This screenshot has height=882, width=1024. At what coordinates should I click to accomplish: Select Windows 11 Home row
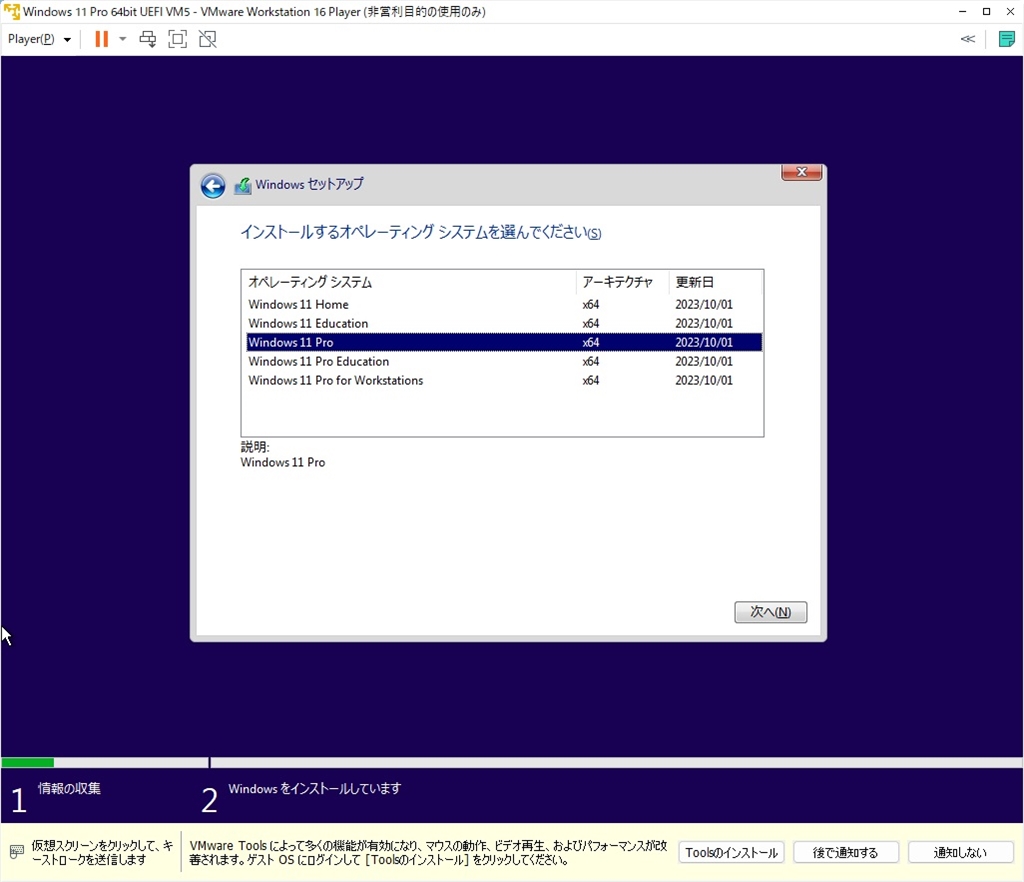504,304
